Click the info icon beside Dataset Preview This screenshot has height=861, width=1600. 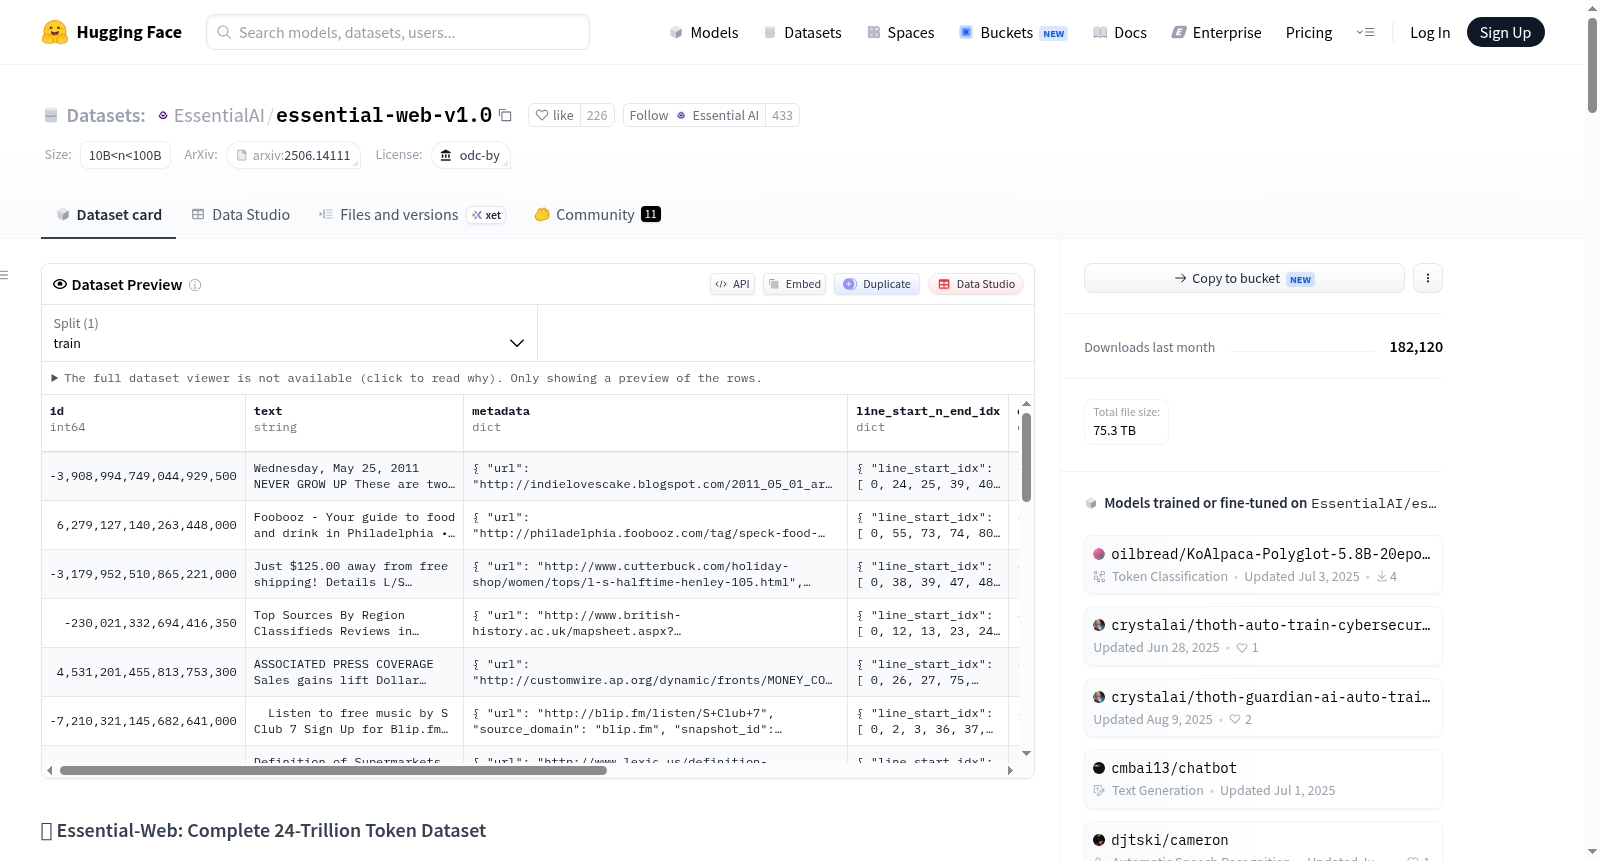(x=195, y=285)
